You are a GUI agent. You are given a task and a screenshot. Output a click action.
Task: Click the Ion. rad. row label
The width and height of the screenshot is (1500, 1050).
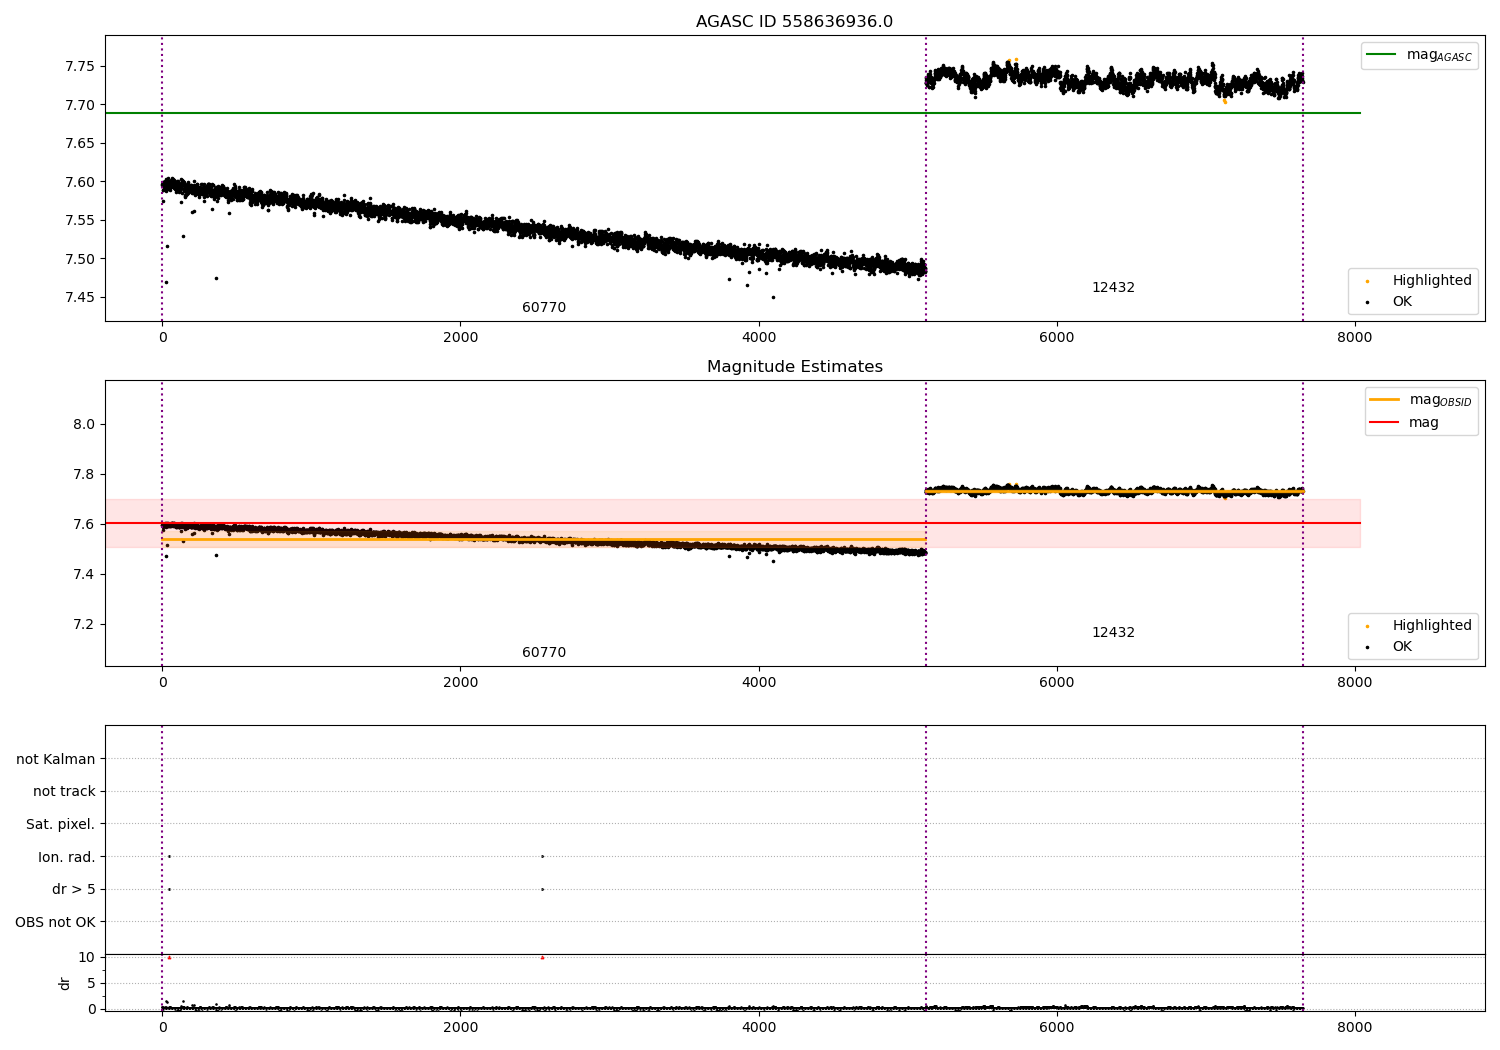[67, 858]
